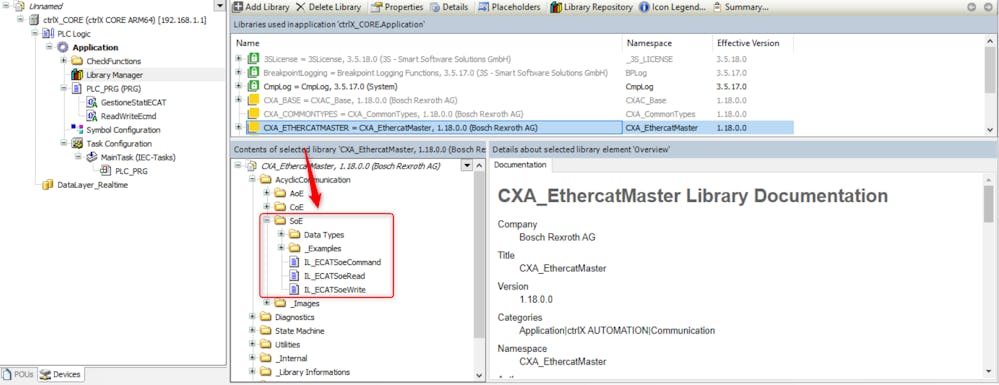Viewport: 999px width, 385px height.
Task: Expand the CoE folder
Action: [268, 207]
